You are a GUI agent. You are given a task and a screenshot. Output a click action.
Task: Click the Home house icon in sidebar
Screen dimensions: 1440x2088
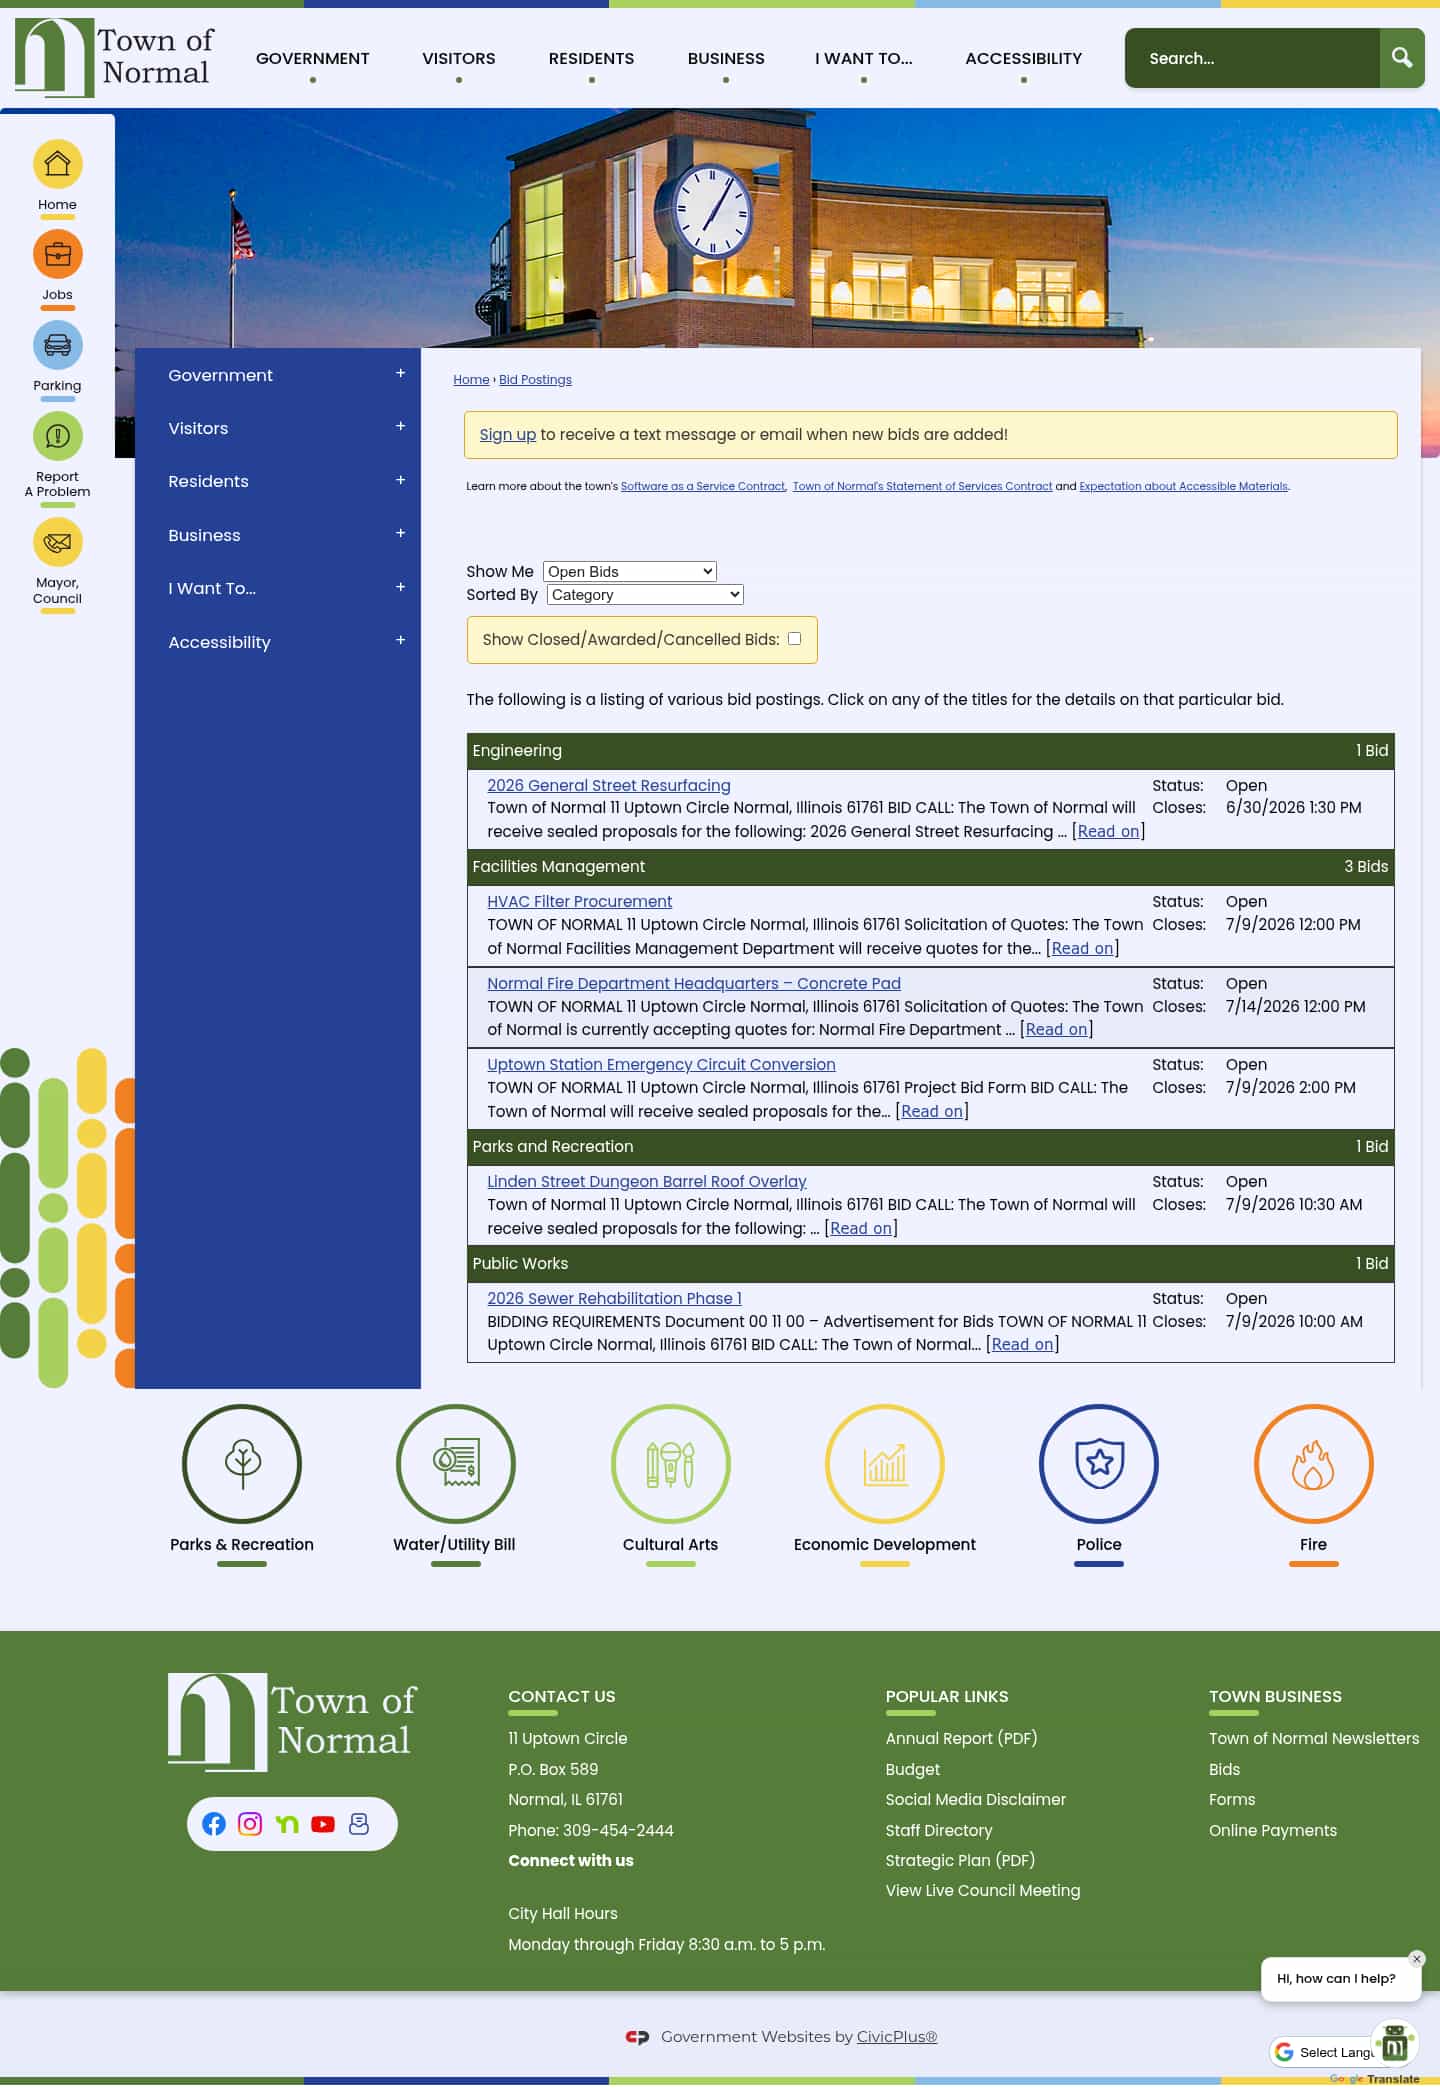pos(57,164)
